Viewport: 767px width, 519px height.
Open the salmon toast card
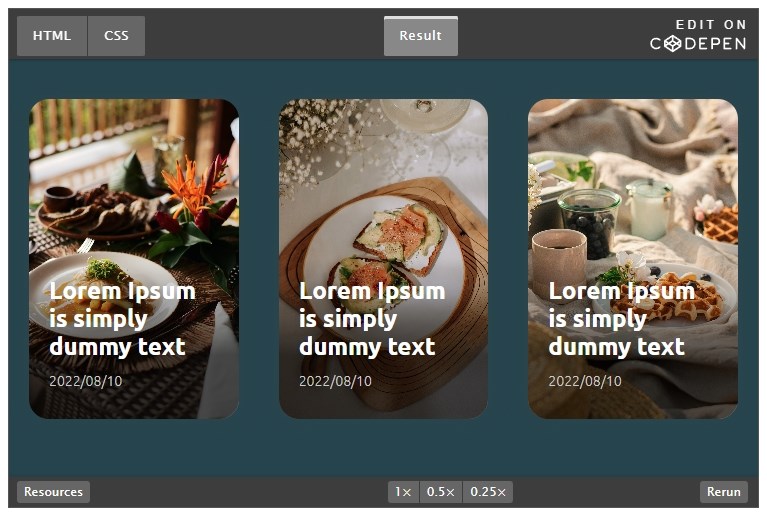click(384, 259)
